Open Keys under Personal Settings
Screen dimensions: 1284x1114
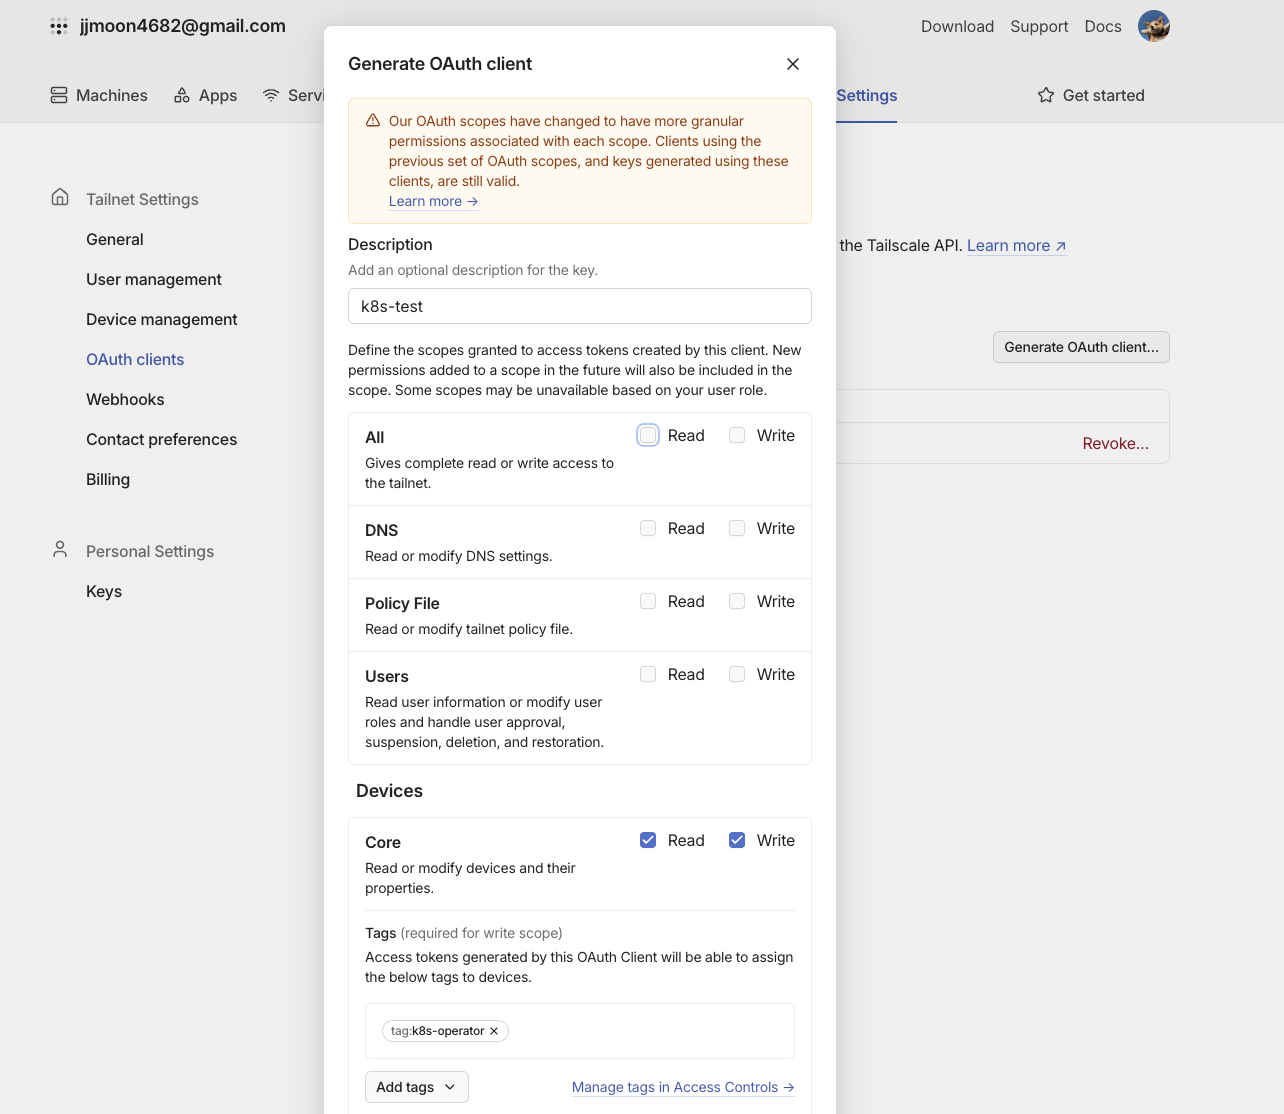pos(104,591)
